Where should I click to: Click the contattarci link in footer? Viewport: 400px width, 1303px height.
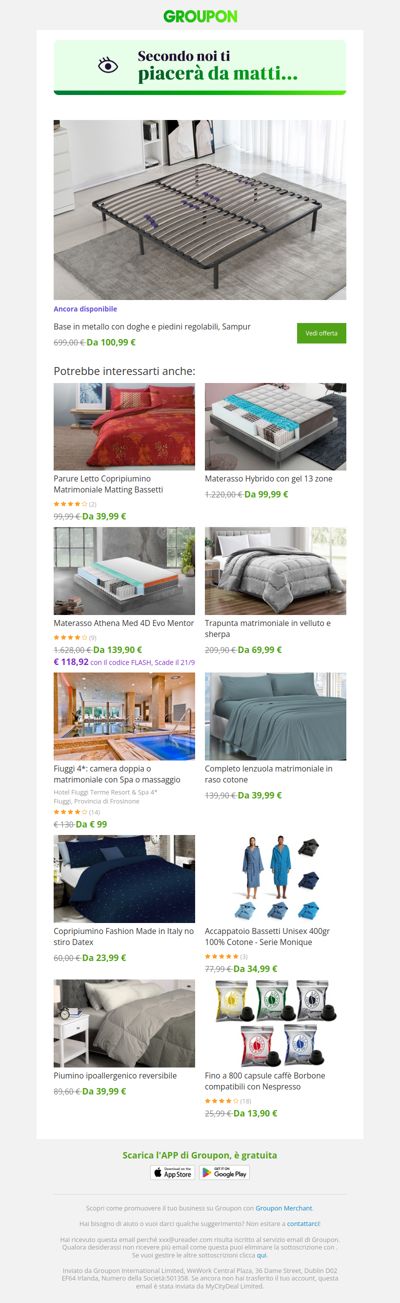303,1223
